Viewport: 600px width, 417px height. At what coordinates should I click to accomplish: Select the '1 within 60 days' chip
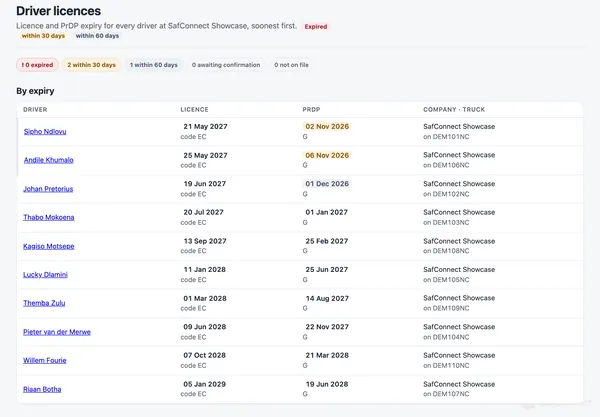click(x=153, y=65)
